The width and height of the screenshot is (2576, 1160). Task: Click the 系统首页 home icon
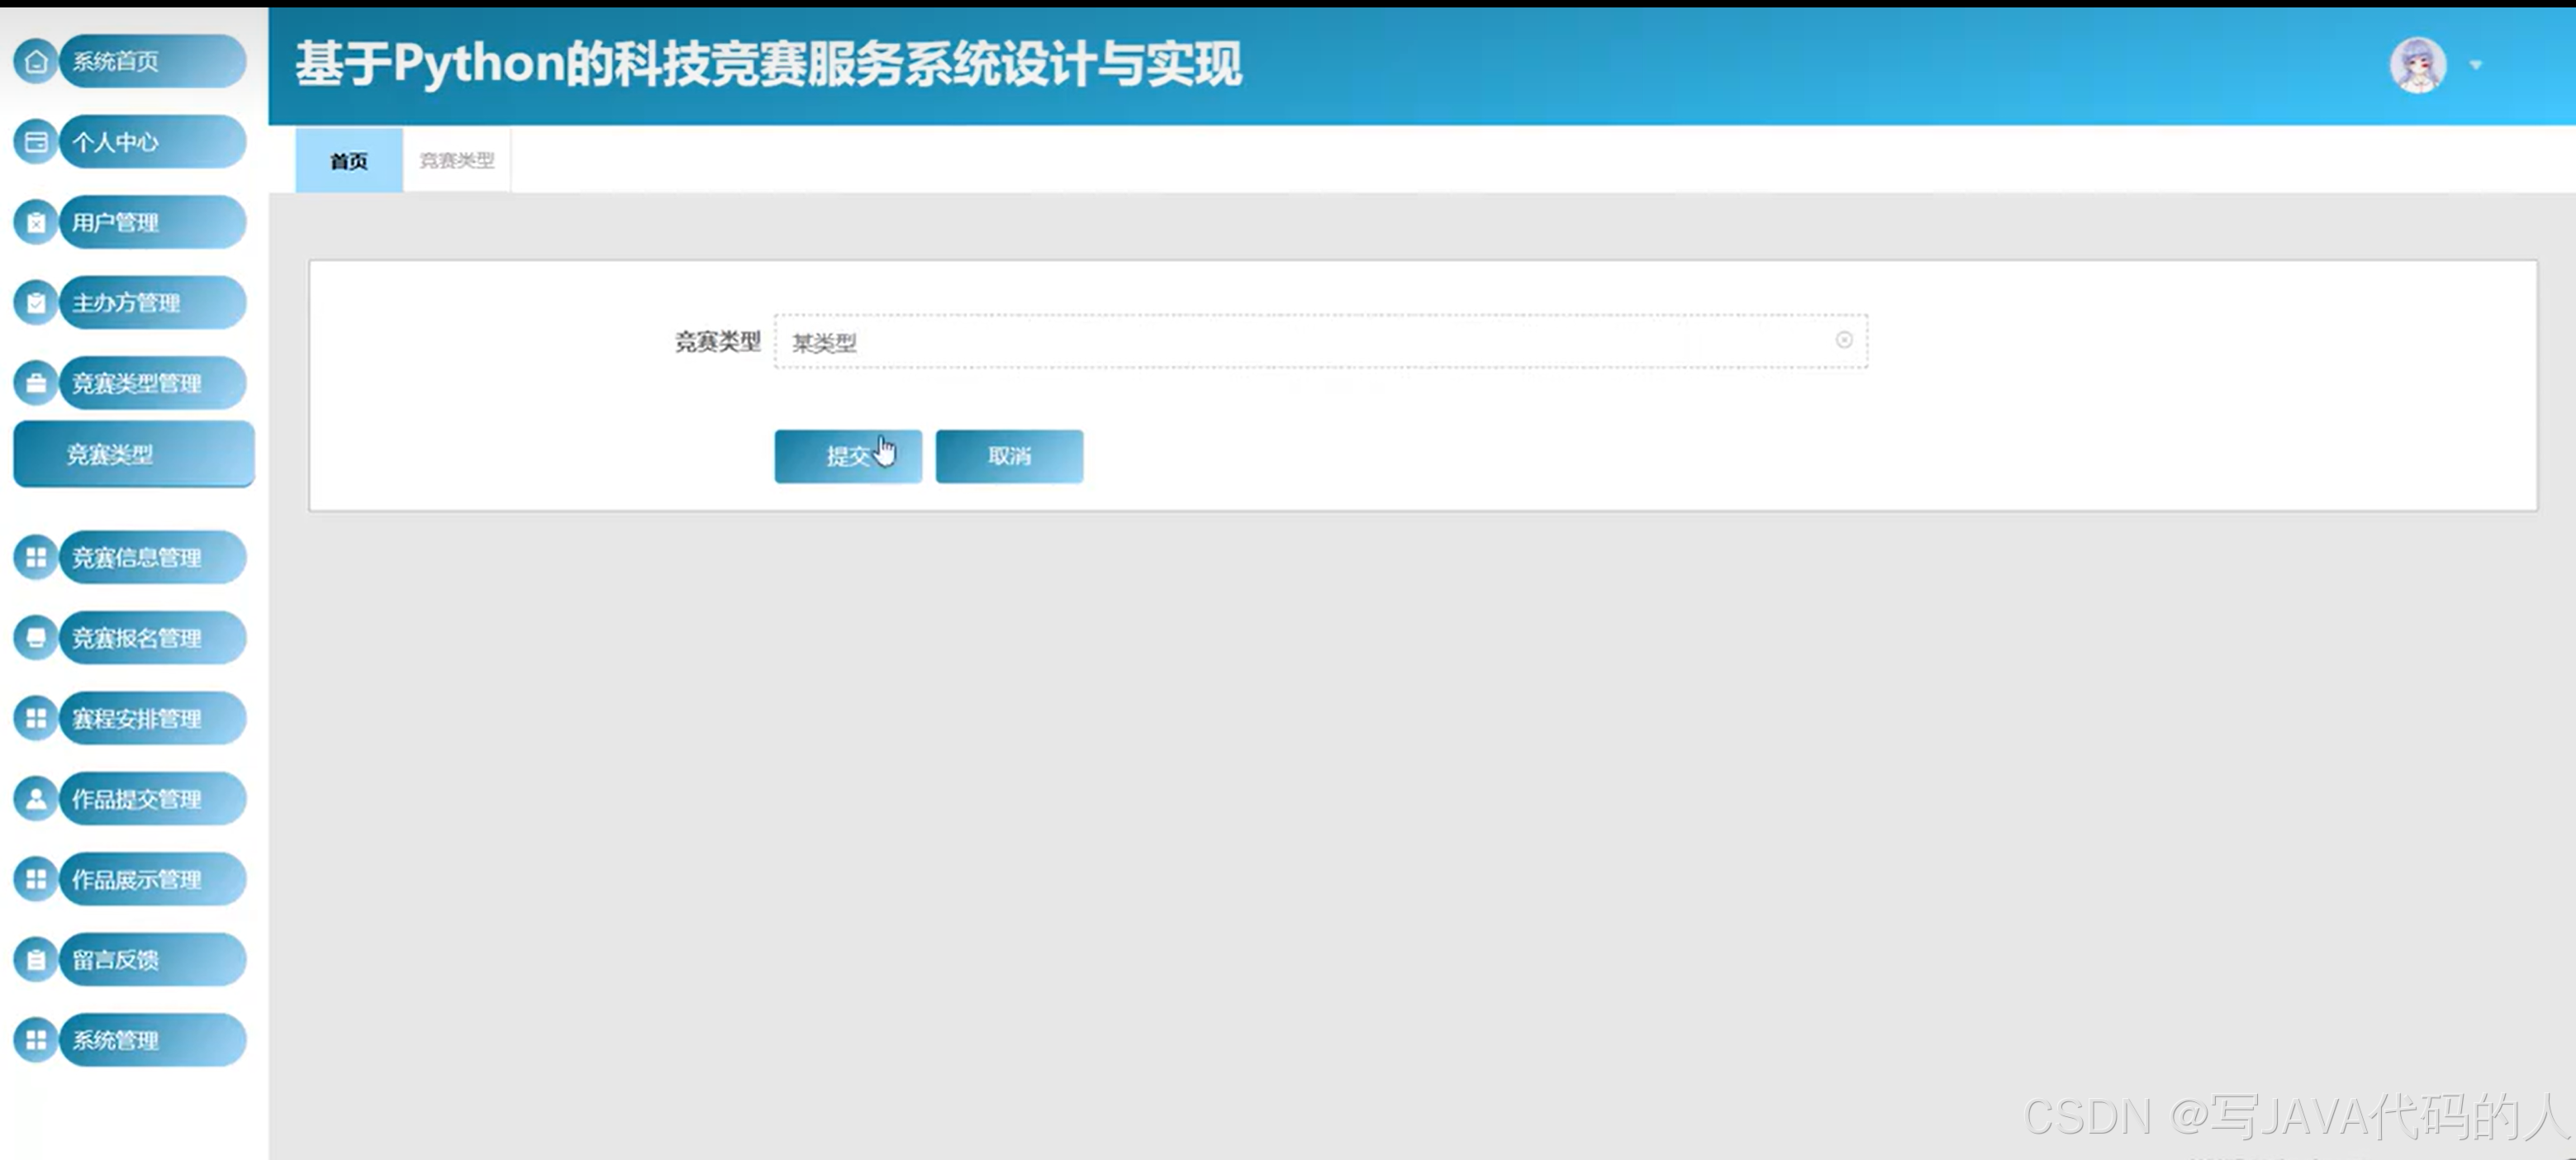[x=36, y=61]
